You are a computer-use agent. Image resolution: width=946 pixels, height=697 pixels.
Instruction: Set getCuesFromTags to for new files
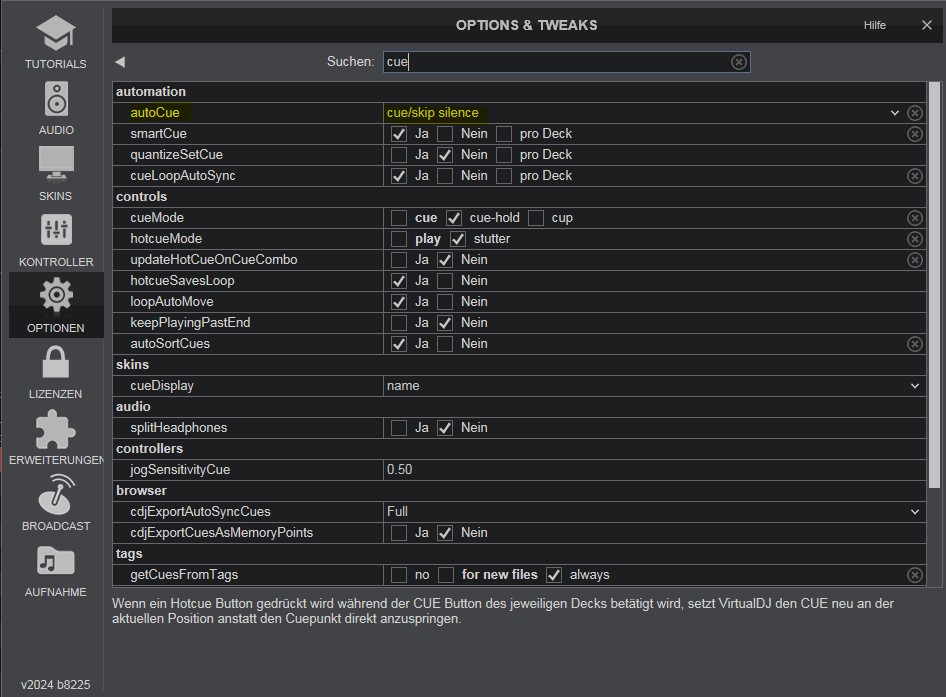[446, 575]
